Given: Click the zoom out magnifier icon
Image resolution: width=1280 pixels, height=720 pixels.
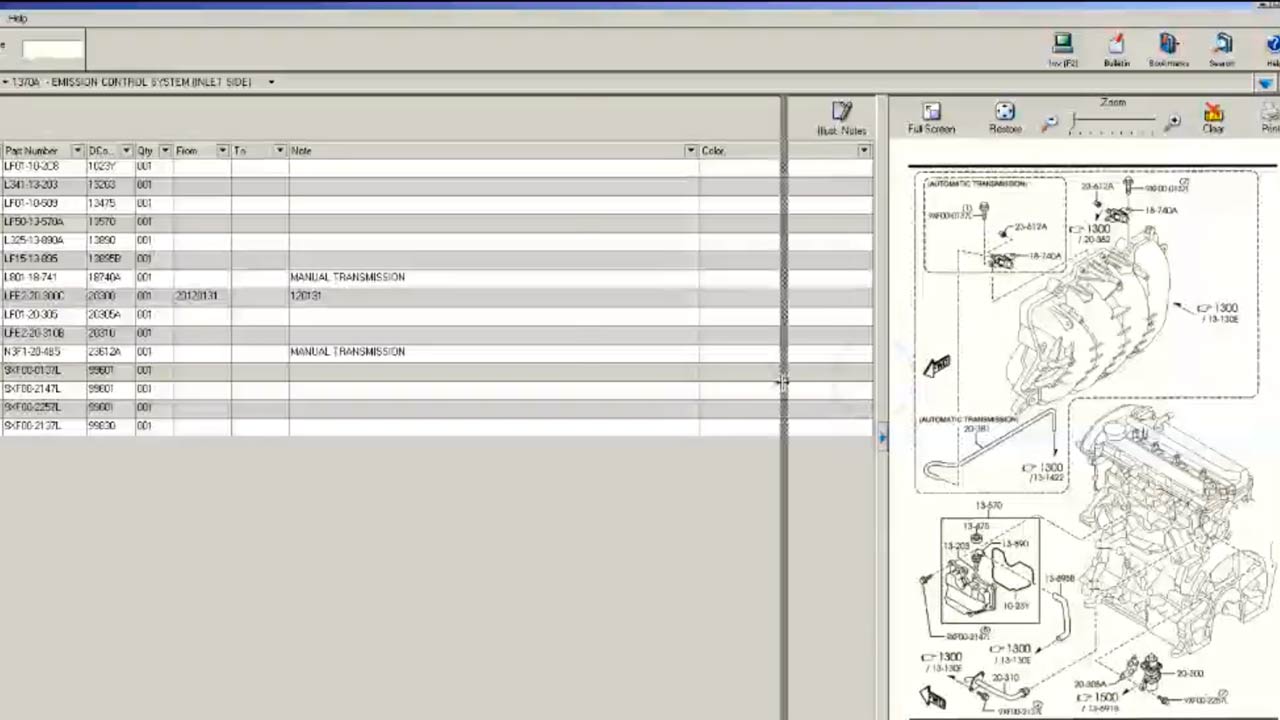Looking at the screenshot, I should pyautogui.click(x=1049, y=122).
